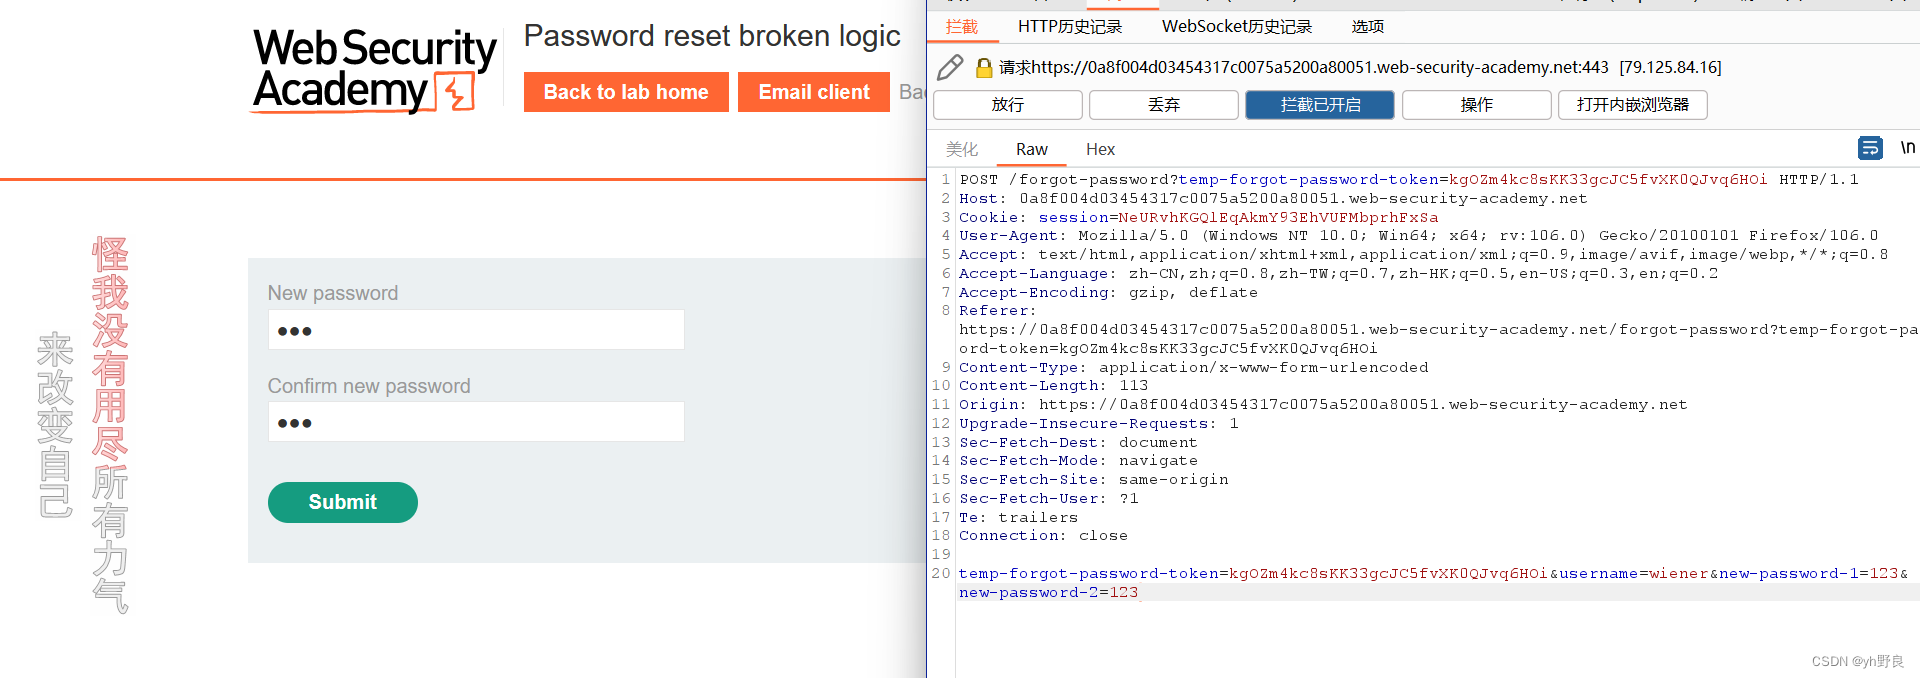The height and width of the screenshot is (678, 1920).
Task: Click the 丢弃 drop button
Action: pos(1164,105)
